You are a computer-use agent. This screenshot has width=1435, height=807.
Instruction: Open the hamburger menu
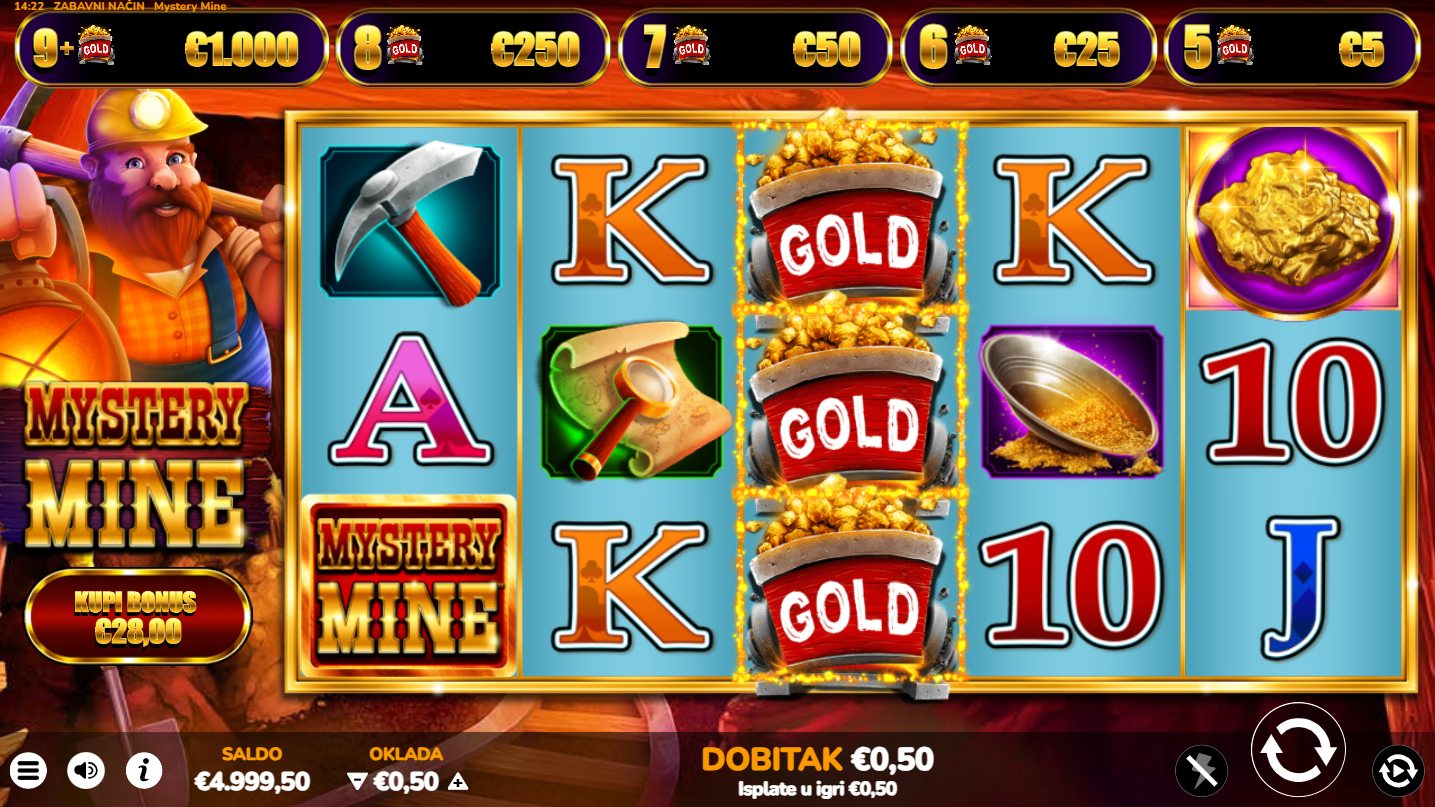pyautogui.click(x=29, y=770)
